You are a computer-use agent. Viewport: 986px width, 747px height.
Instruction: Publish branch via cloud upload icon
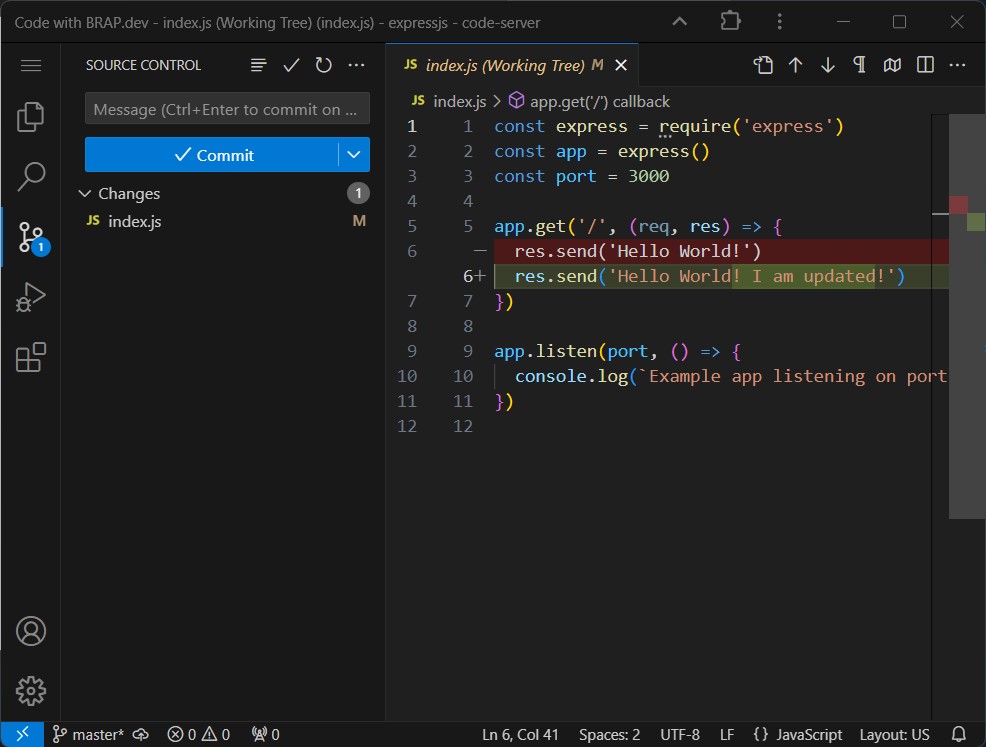(x=141, y=734)
